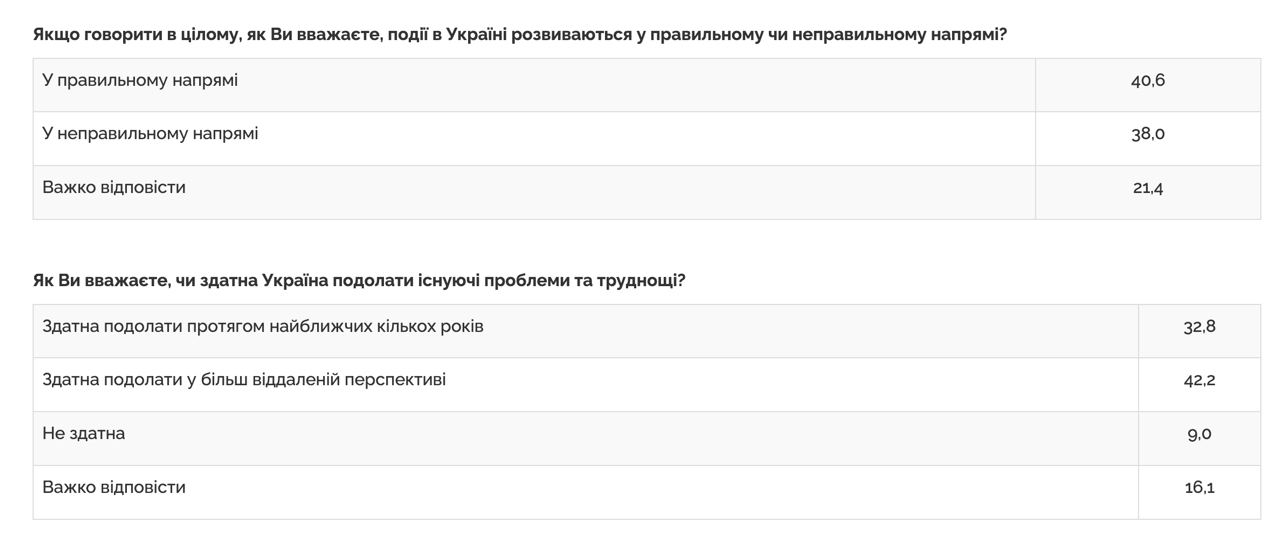Select the 'Не здатна' row label

pos(84,434)
